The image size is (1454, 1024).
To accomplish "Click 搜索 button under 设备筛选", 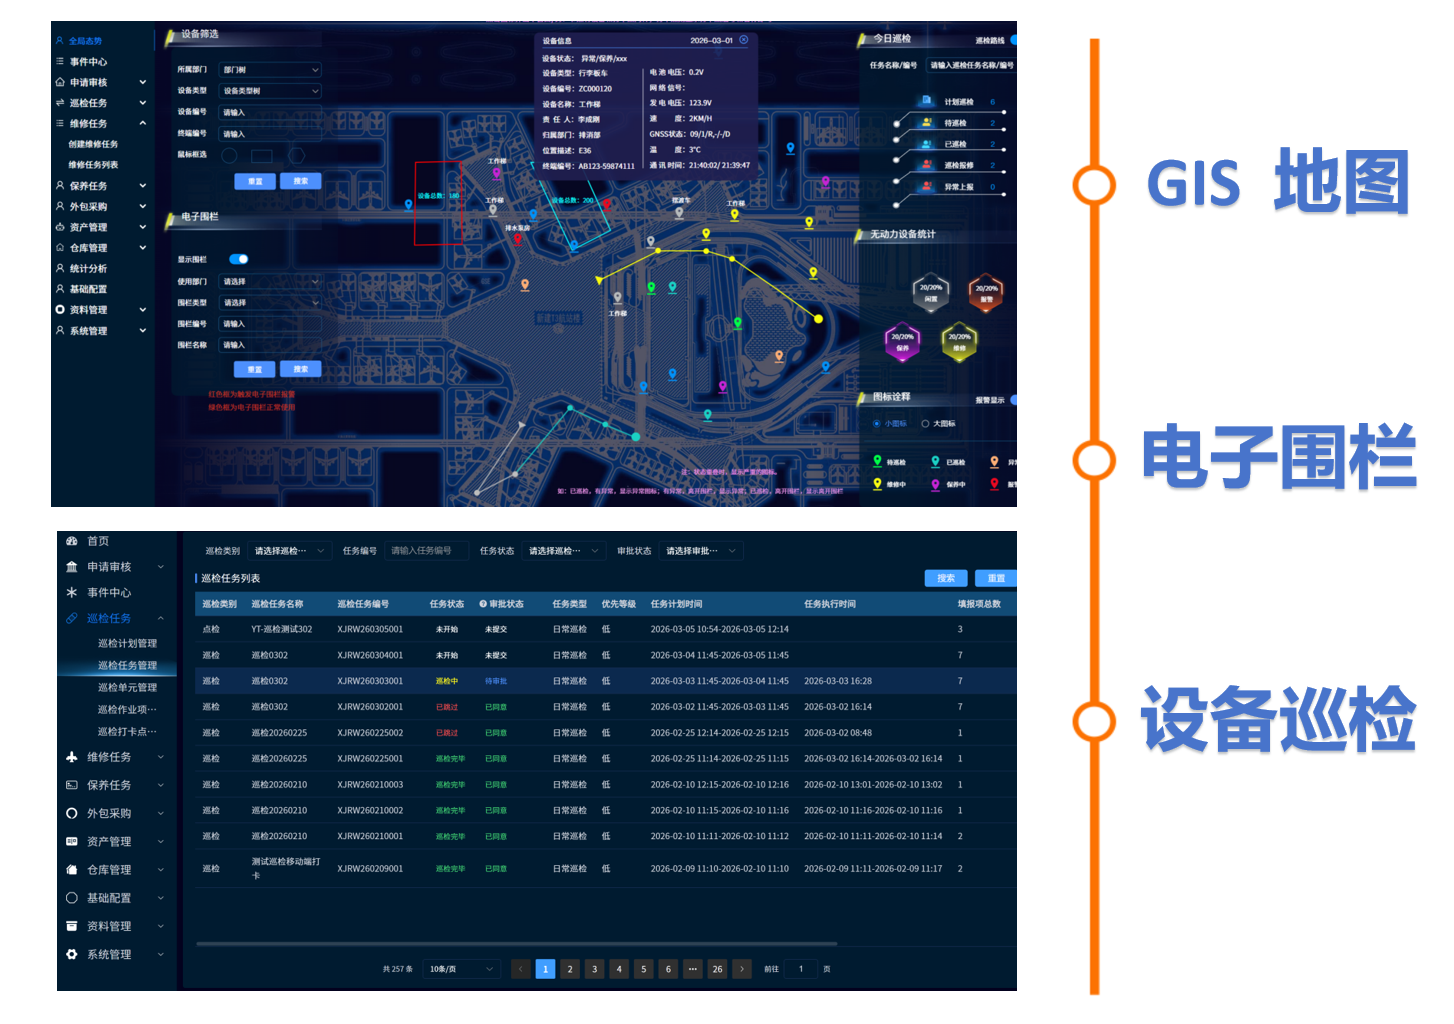I will [300, 181].
